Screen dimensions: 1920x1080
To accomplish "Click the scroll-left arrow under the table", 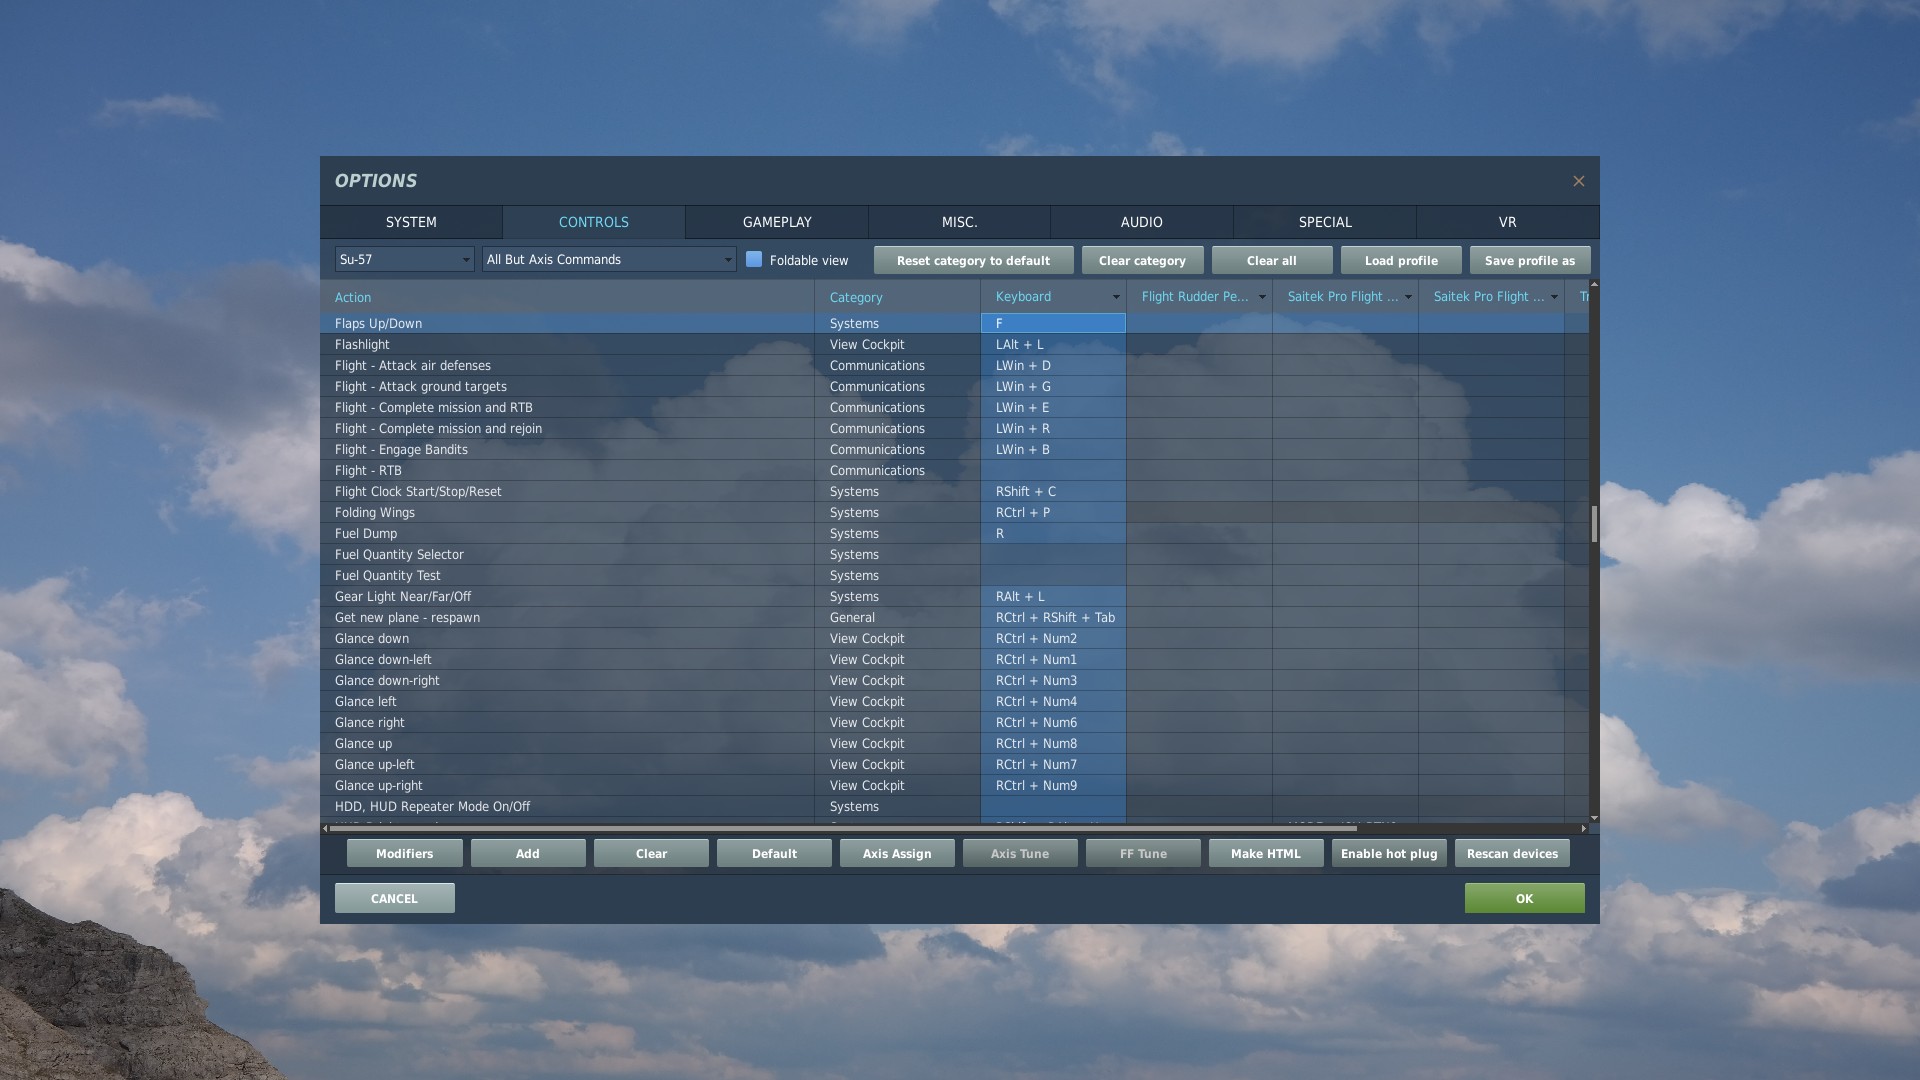I will 325,828.
